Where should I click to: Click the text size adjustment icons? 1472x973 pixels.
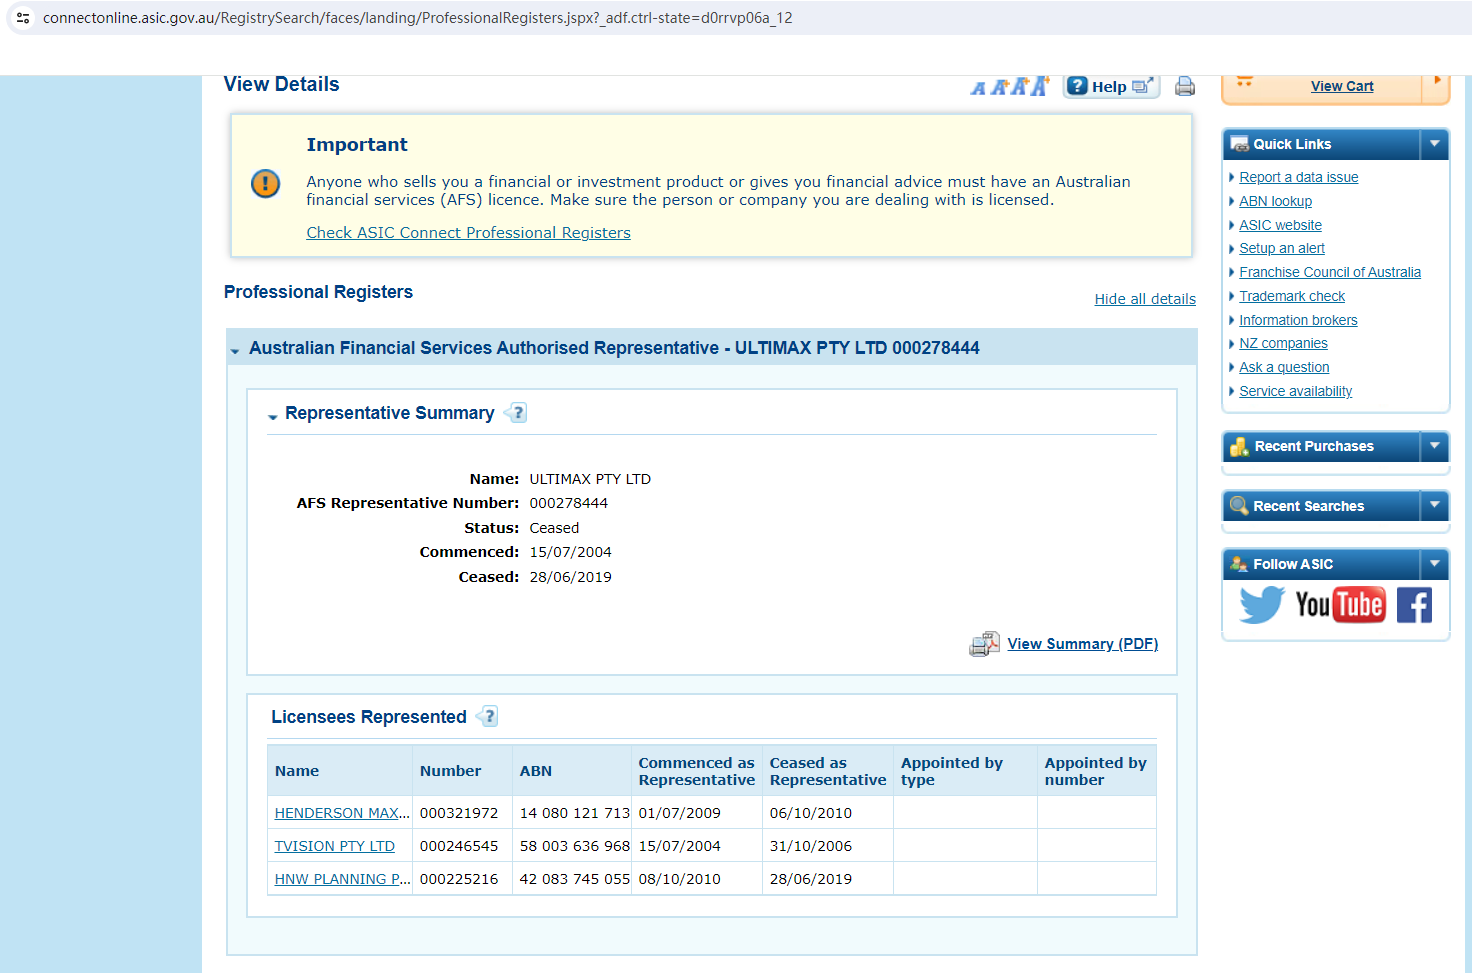tap(1009, 87)
